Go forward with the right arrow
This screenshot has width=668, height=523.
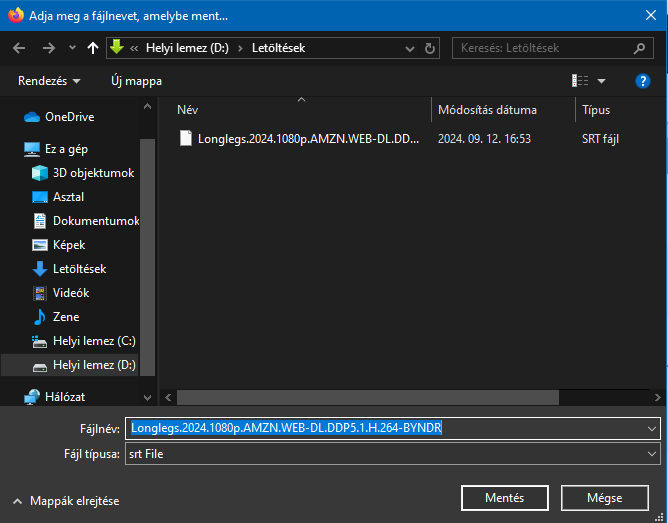click(x=49, y=48)
